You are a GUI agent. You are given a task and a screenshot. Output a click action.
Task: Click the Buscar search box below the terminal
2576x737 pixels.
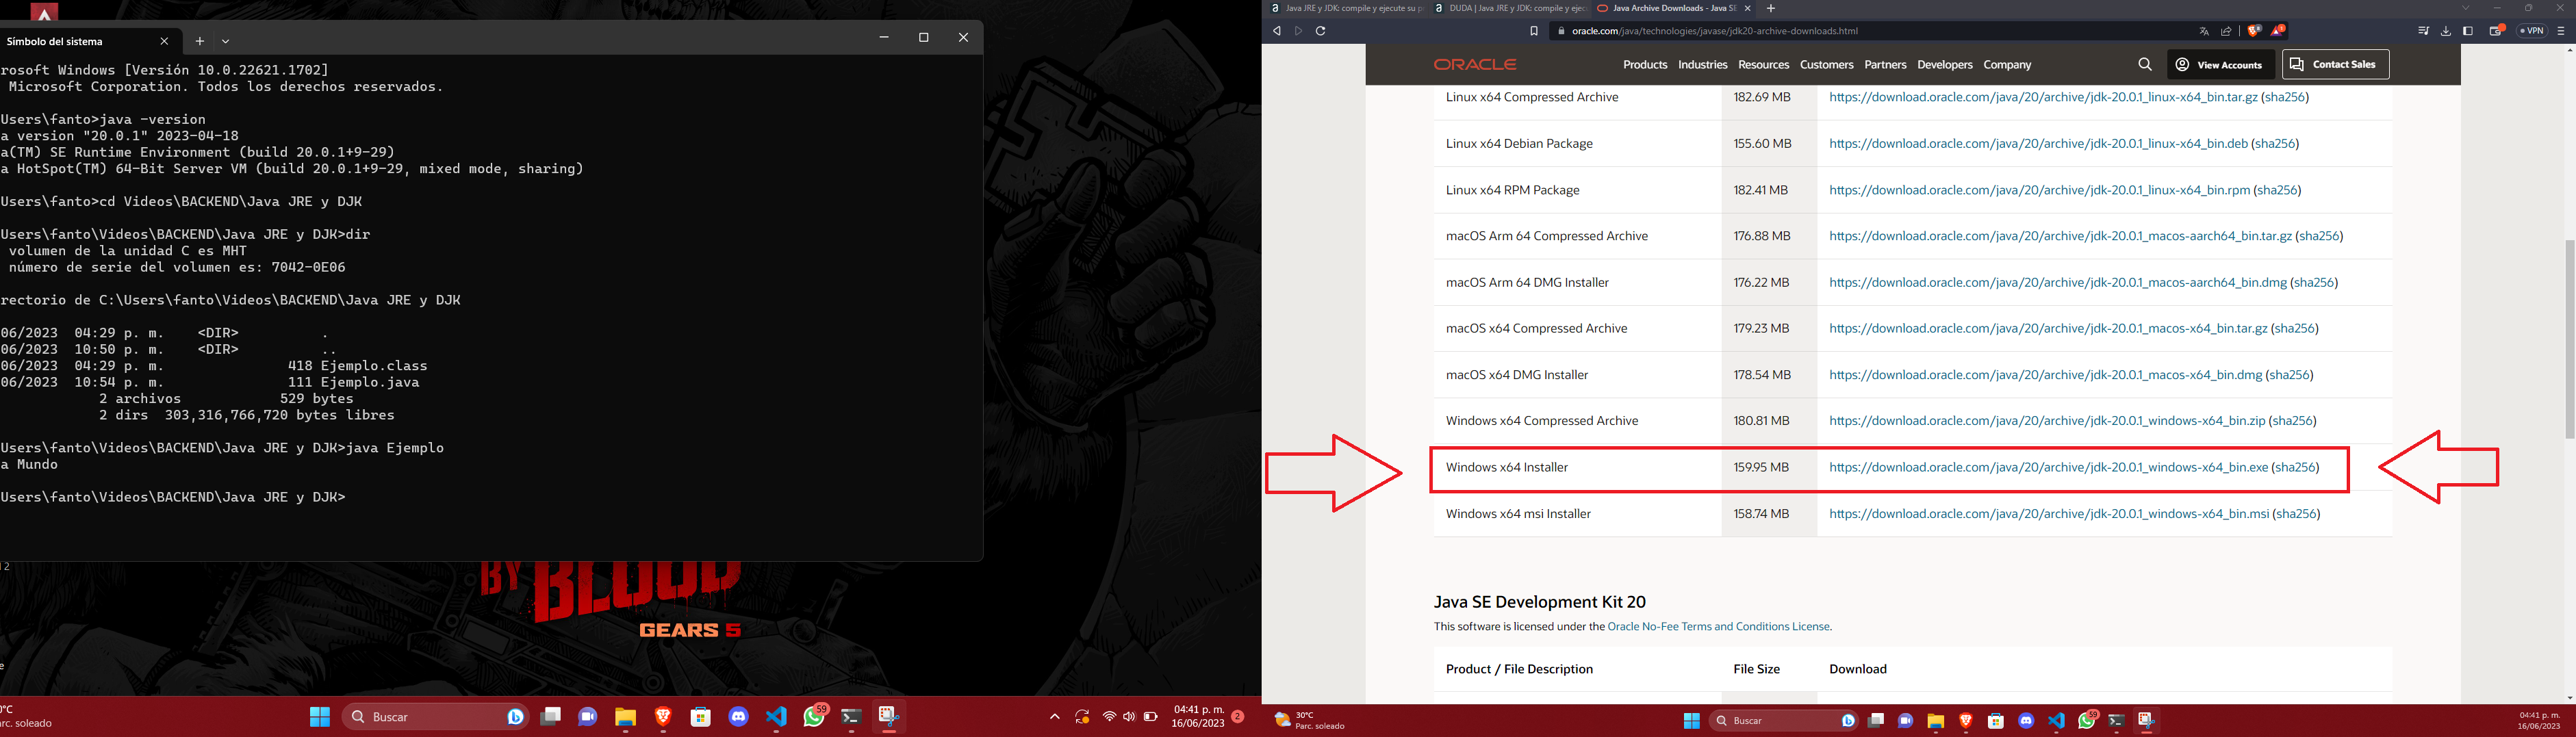coord(436,717)
